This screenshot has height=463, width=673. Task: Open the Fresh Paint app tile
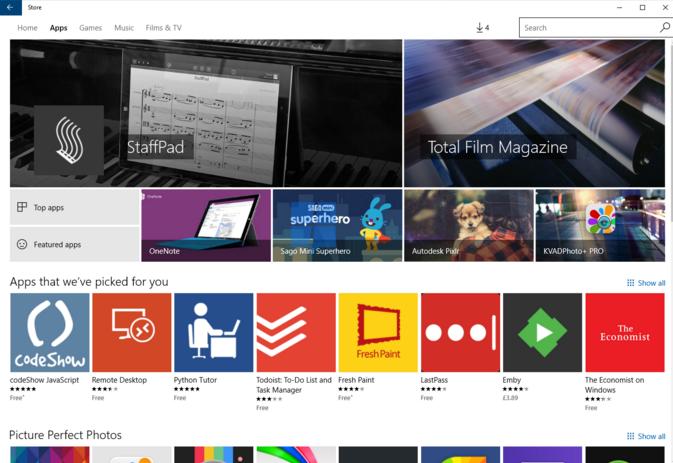click(378, 333)
